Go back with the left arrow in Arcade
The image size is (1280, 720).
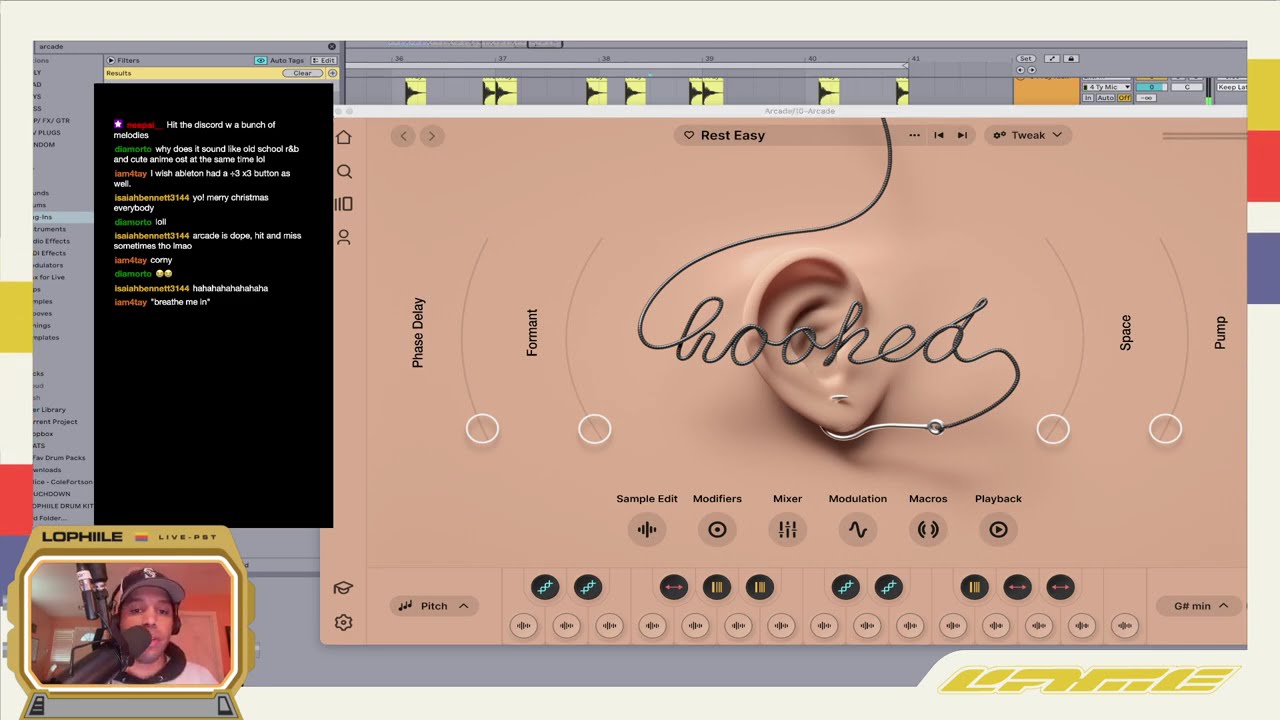click(x=404, y=136)
